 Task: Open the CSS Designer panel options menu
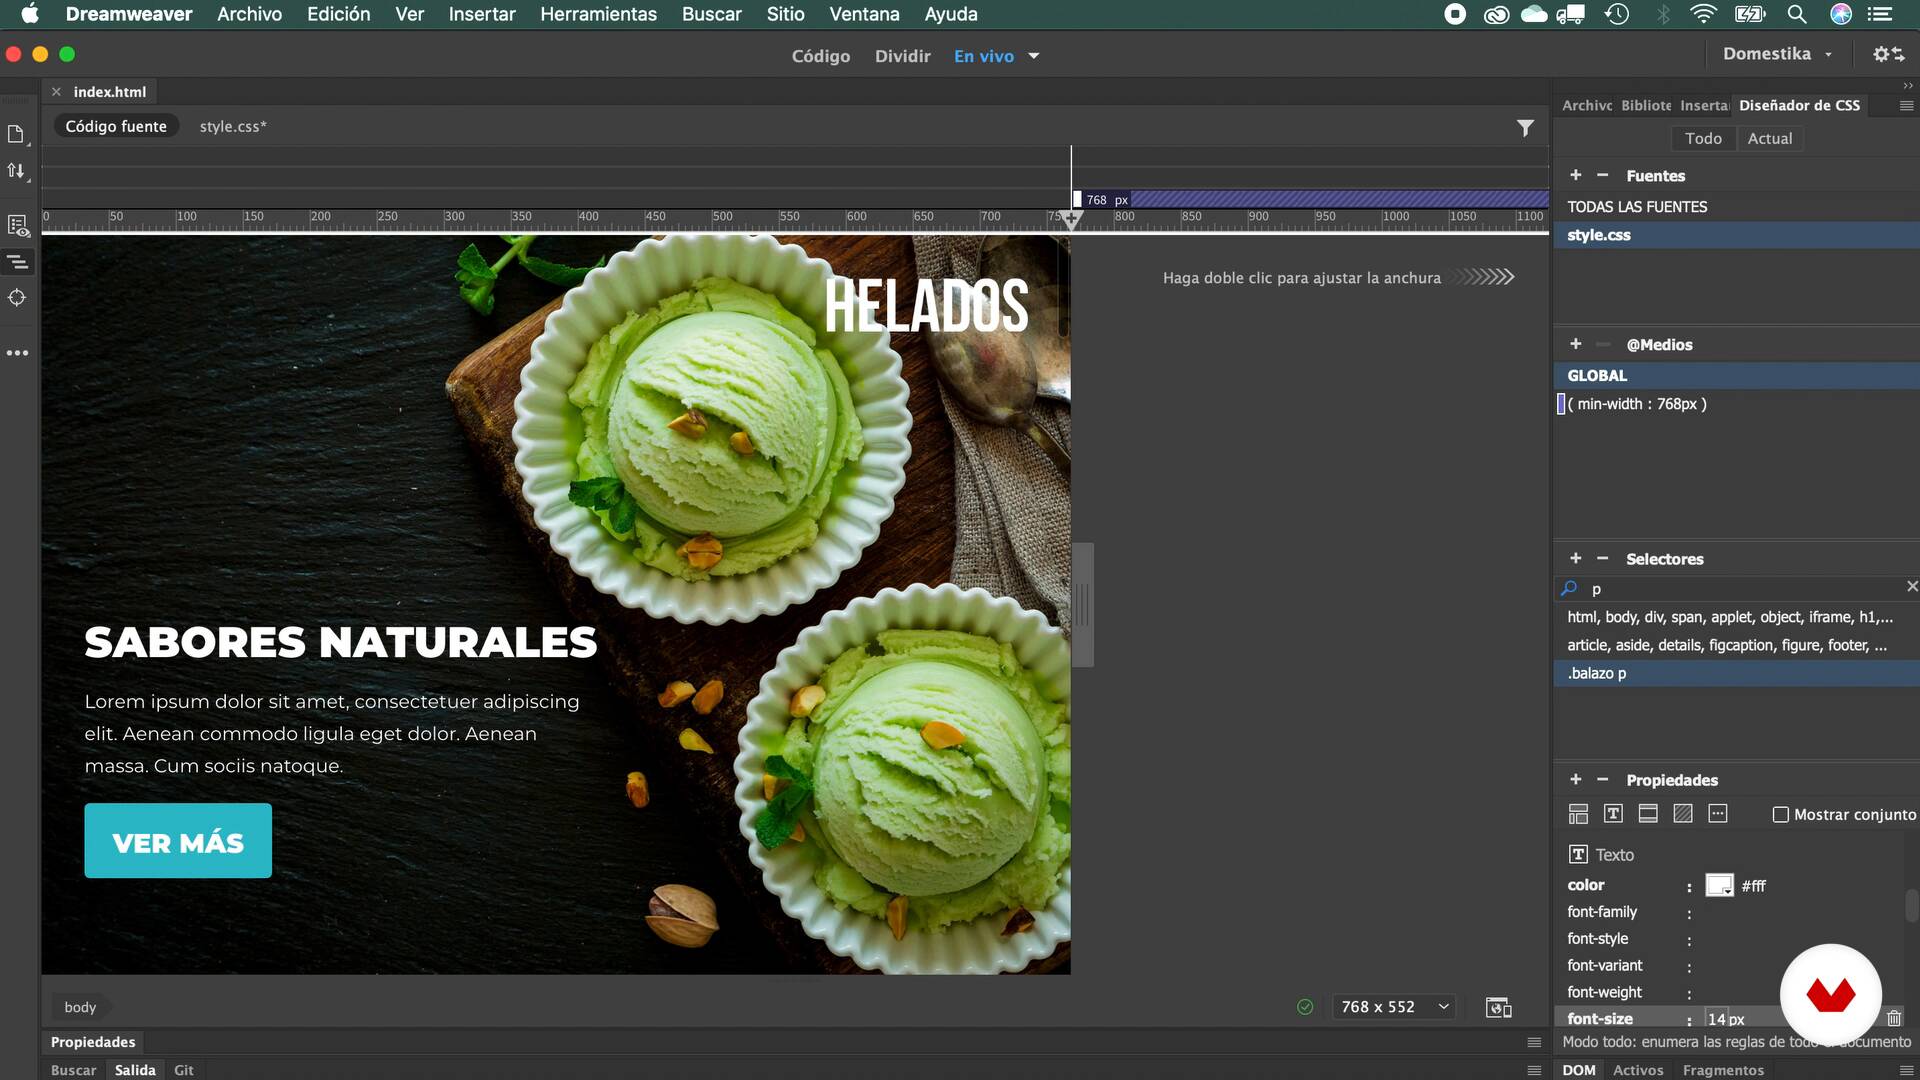(1906, 105)
